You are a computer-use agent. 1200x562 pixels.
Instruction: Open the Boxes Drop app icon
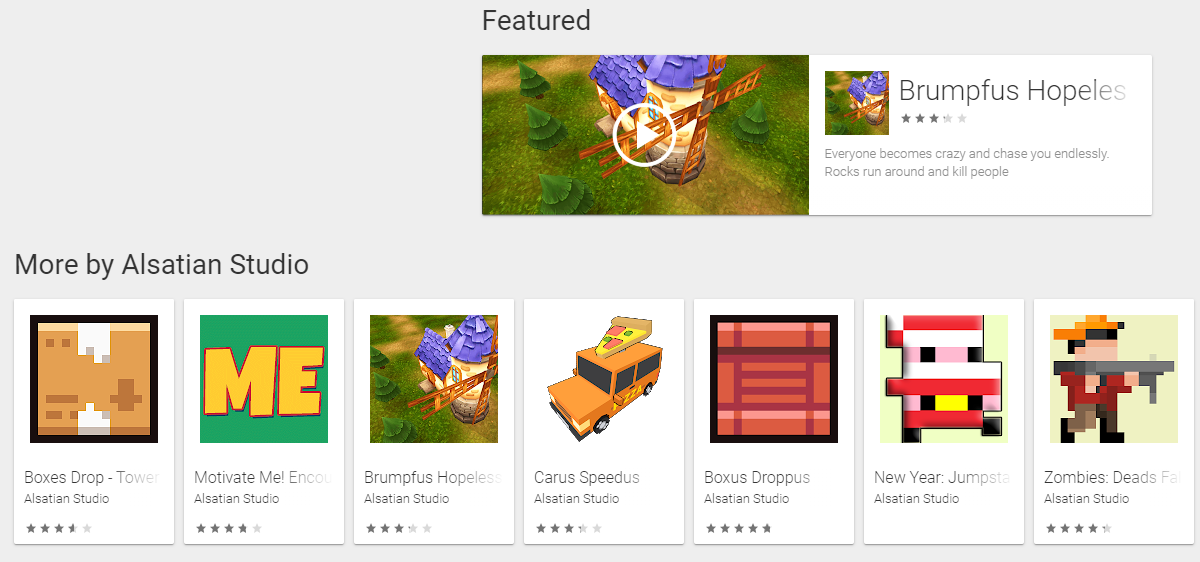click(x=94, y=379)
